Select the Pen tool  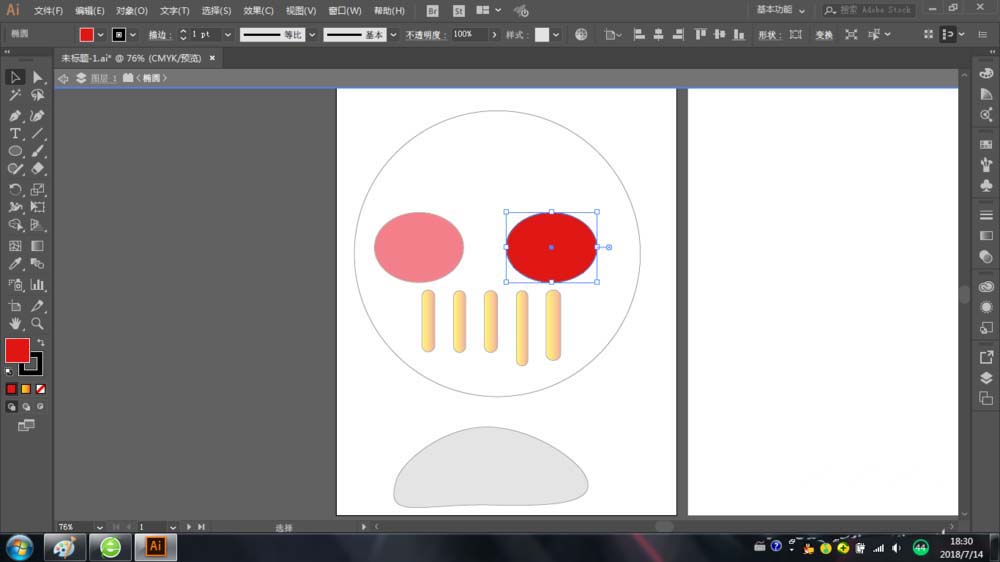[x=15, y=115]
